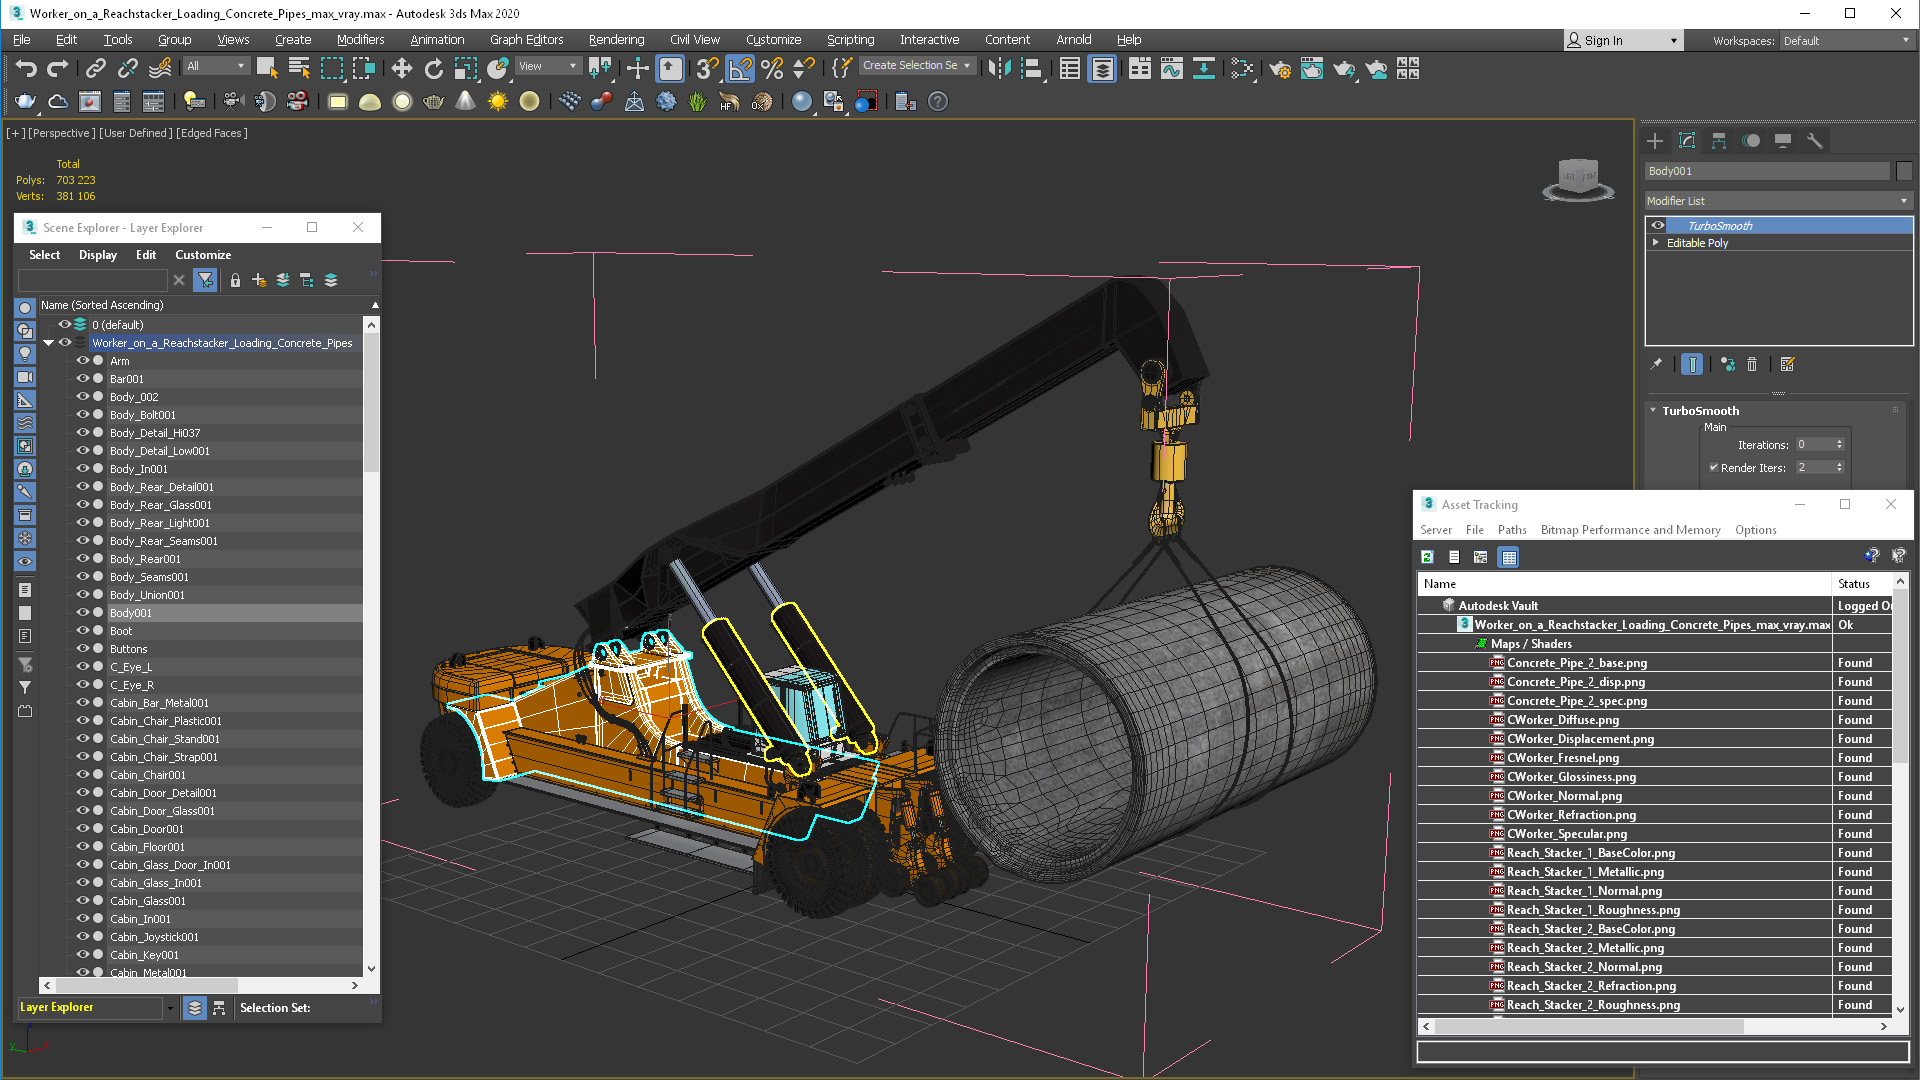Click the Scene Explorer search field
This screenshot has width=1920, height=1080.
point(92,280)
